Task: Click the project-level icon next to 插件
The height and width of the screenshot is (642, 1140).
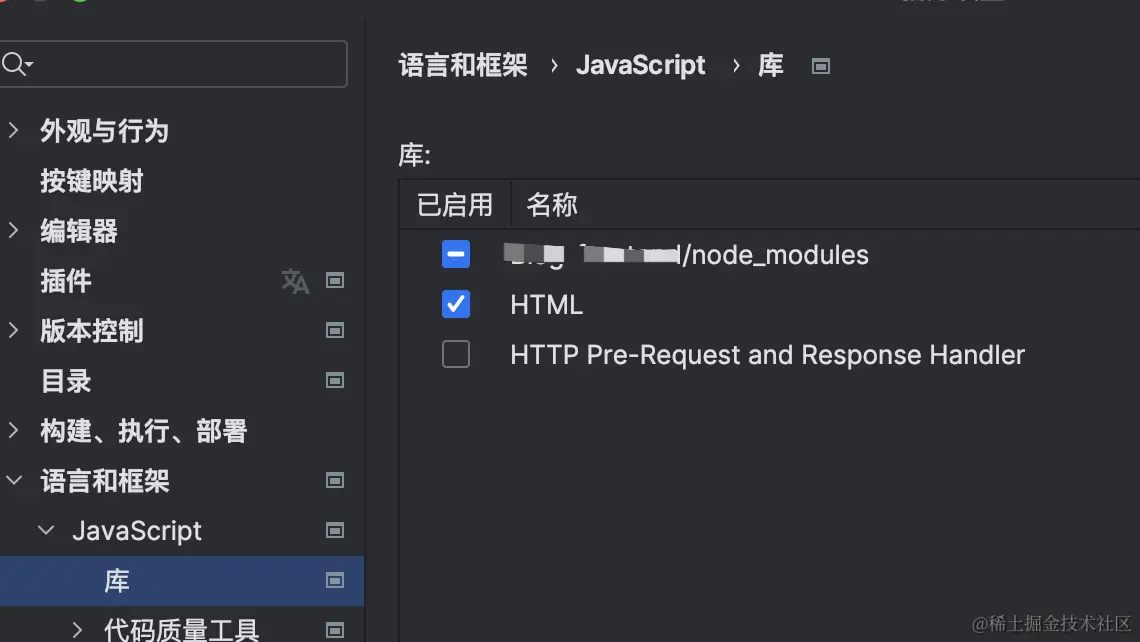Action: point(336,281)
